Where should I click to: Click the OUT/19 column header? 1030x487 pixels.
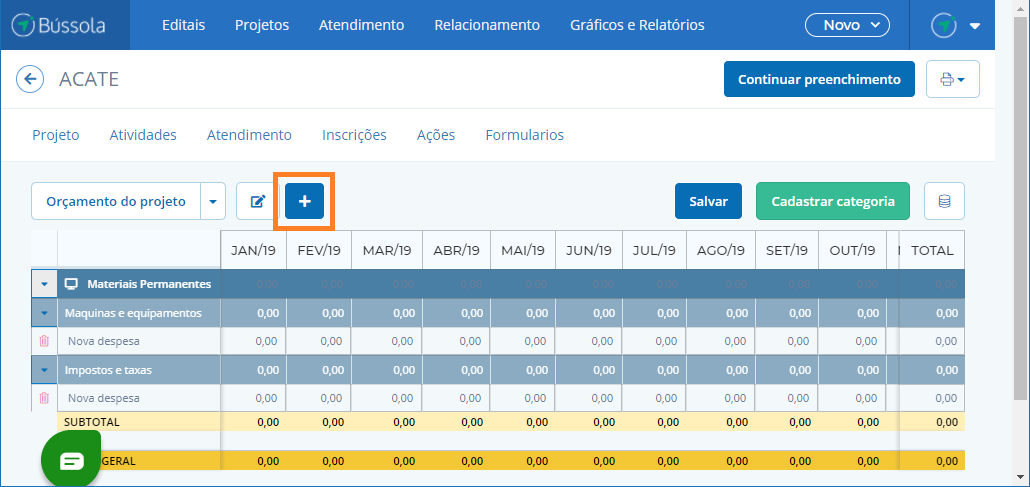[x=852, y=250]
